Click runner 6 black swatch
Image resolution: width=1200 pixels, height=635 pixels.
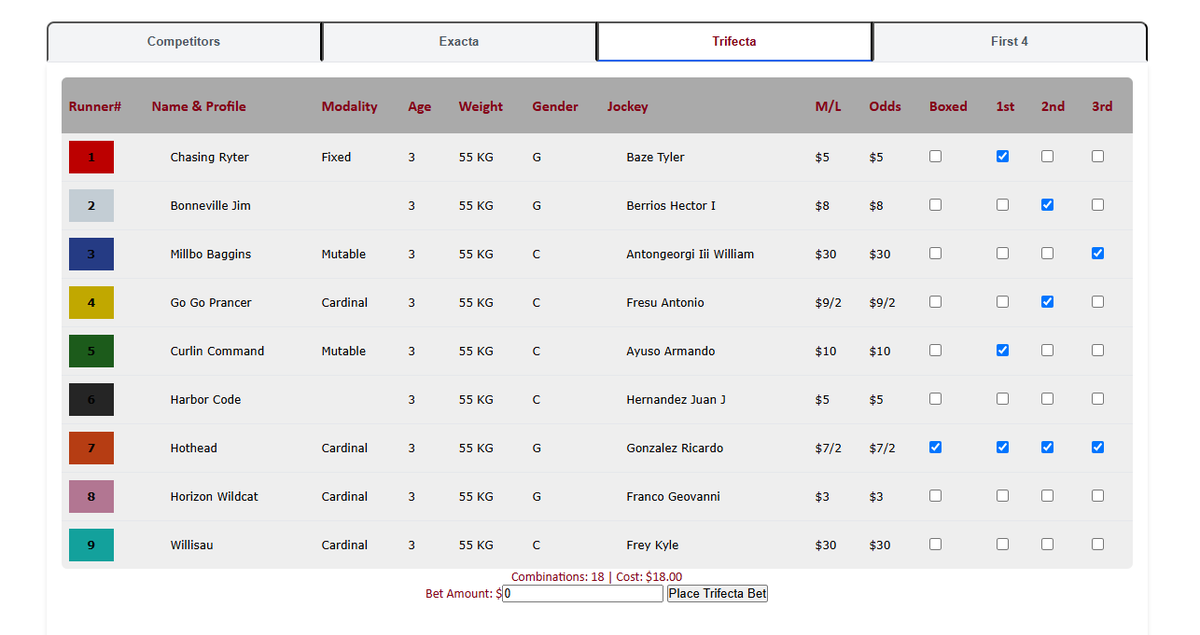pos(91,400)
